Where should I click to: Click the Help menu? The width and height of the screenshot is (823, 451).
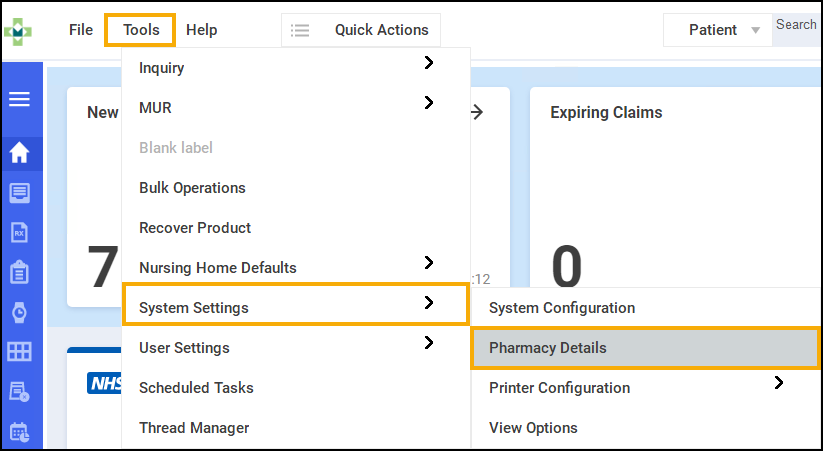[201, 30]
